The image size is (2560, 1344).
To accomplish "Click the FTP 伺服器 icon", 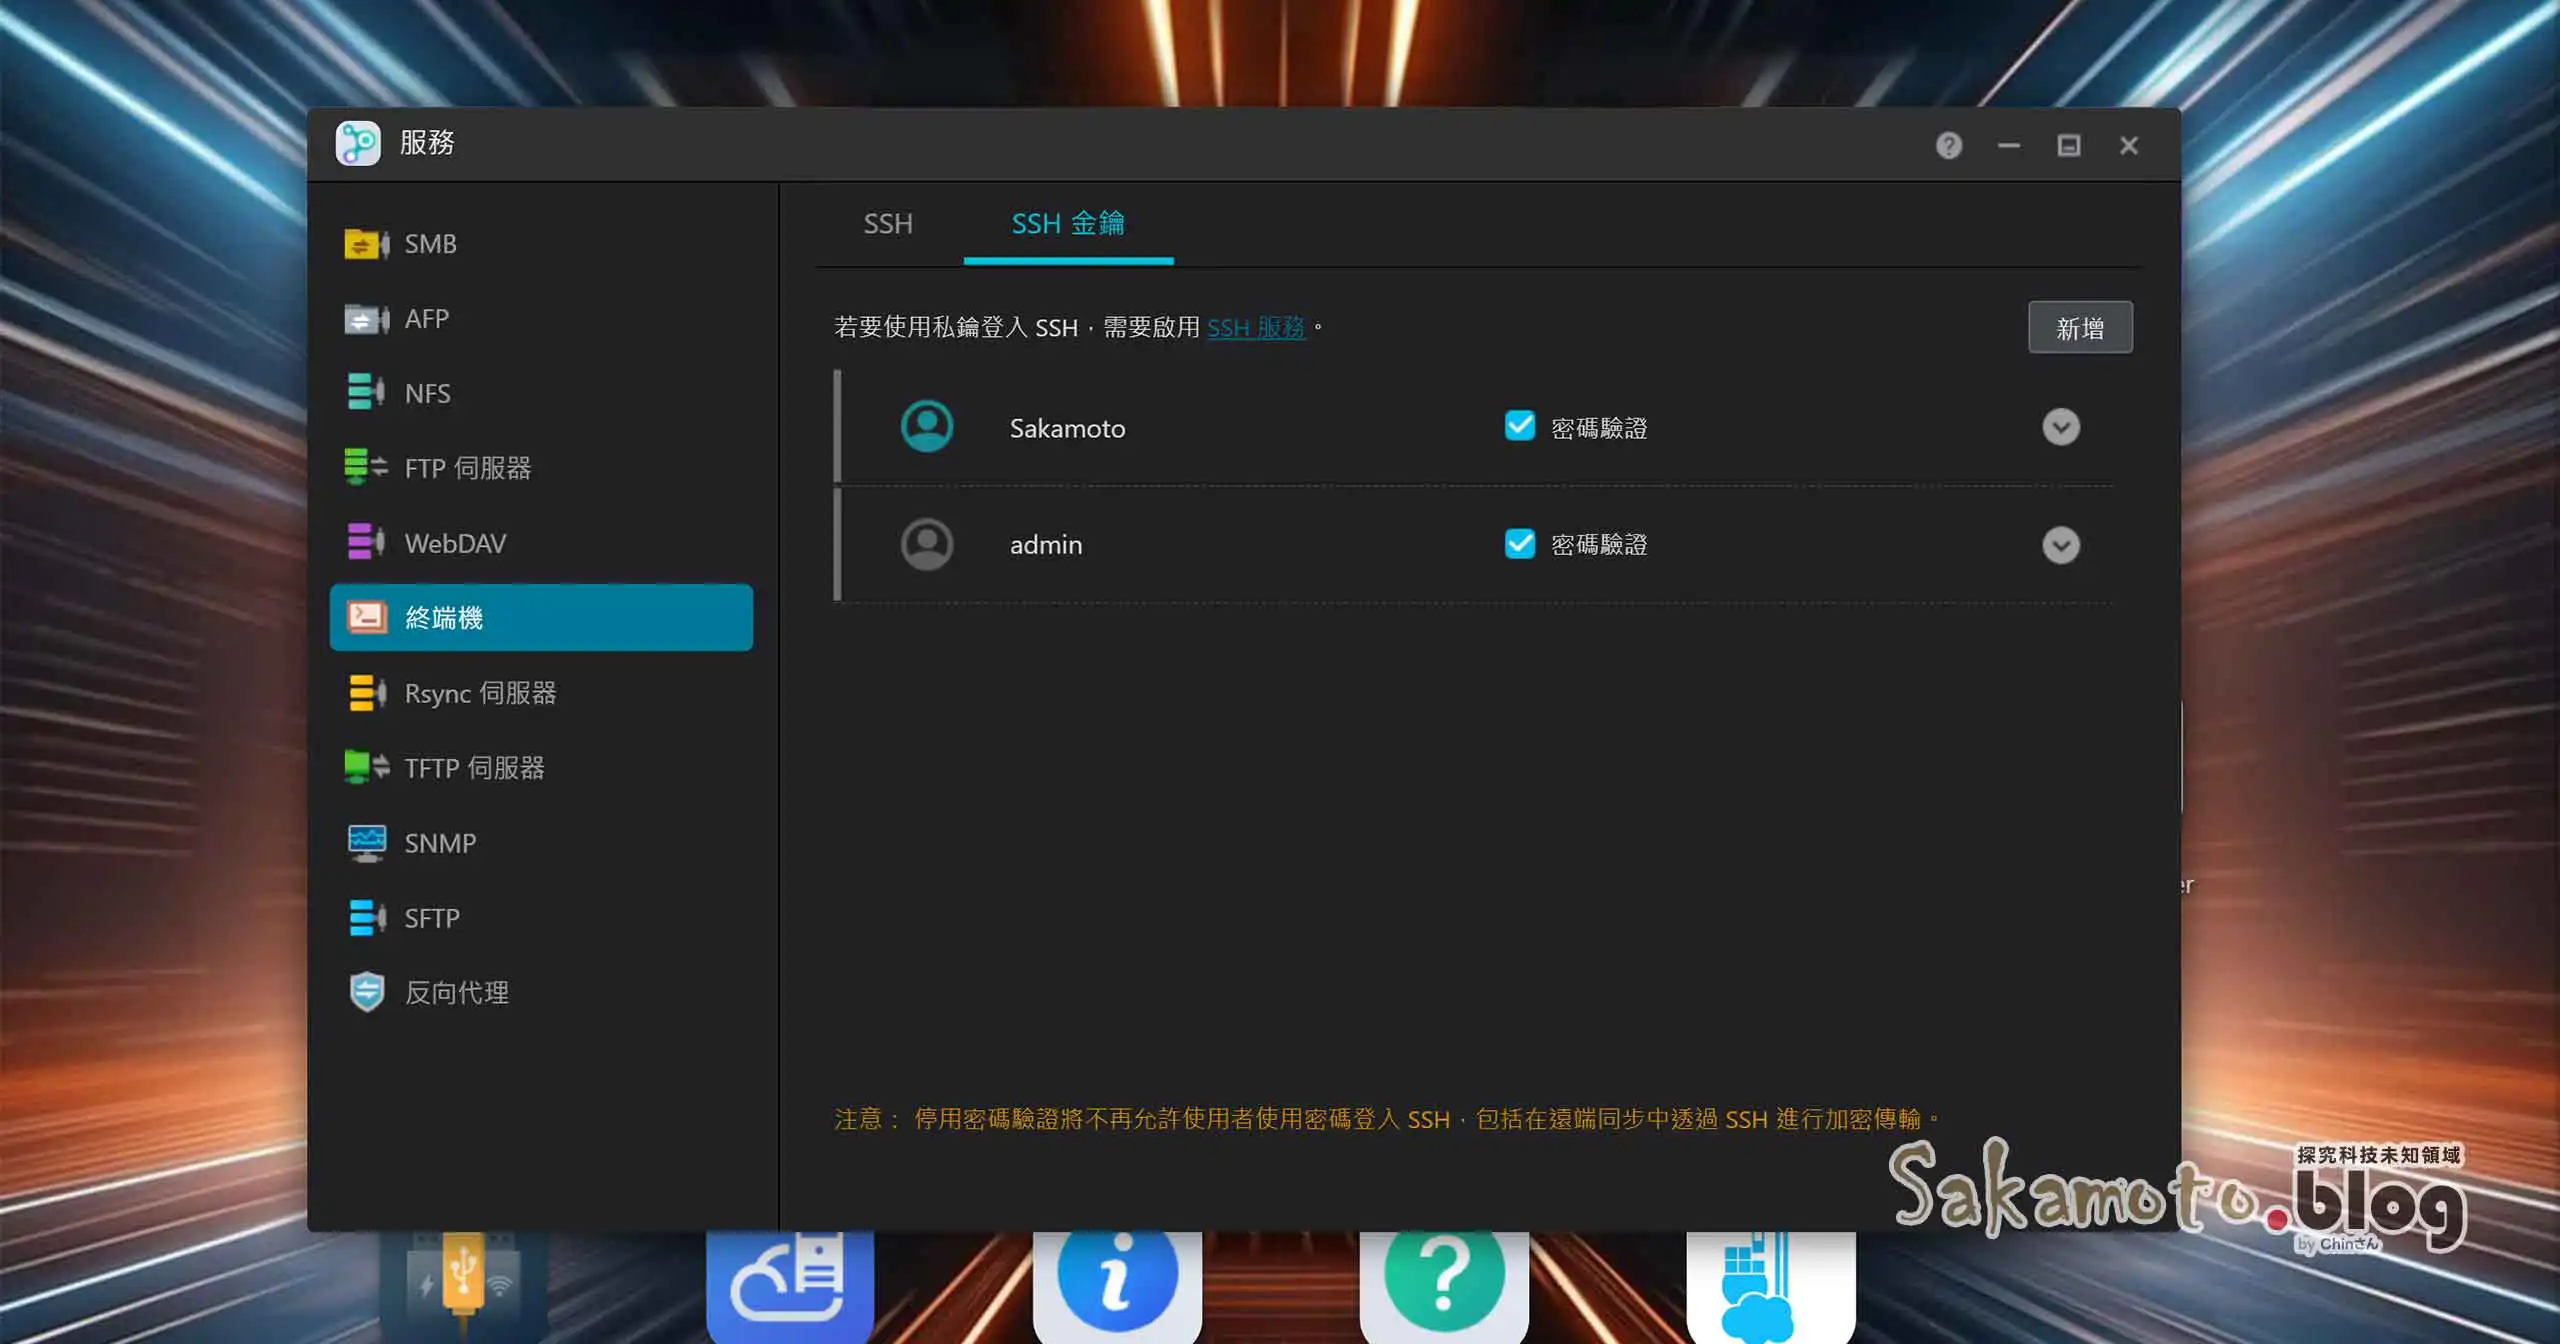I will (366, 467).
